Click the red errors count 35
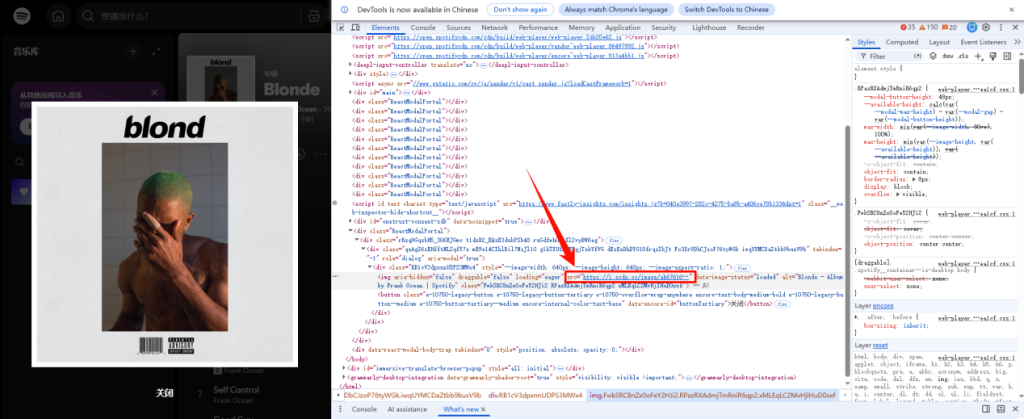 [x=908, y=27]
